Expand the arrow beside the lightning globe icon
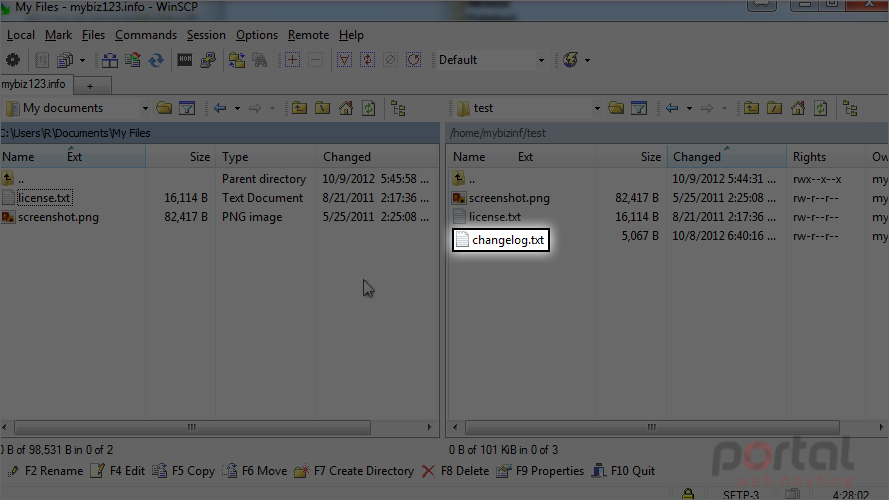 pos(587,60)
